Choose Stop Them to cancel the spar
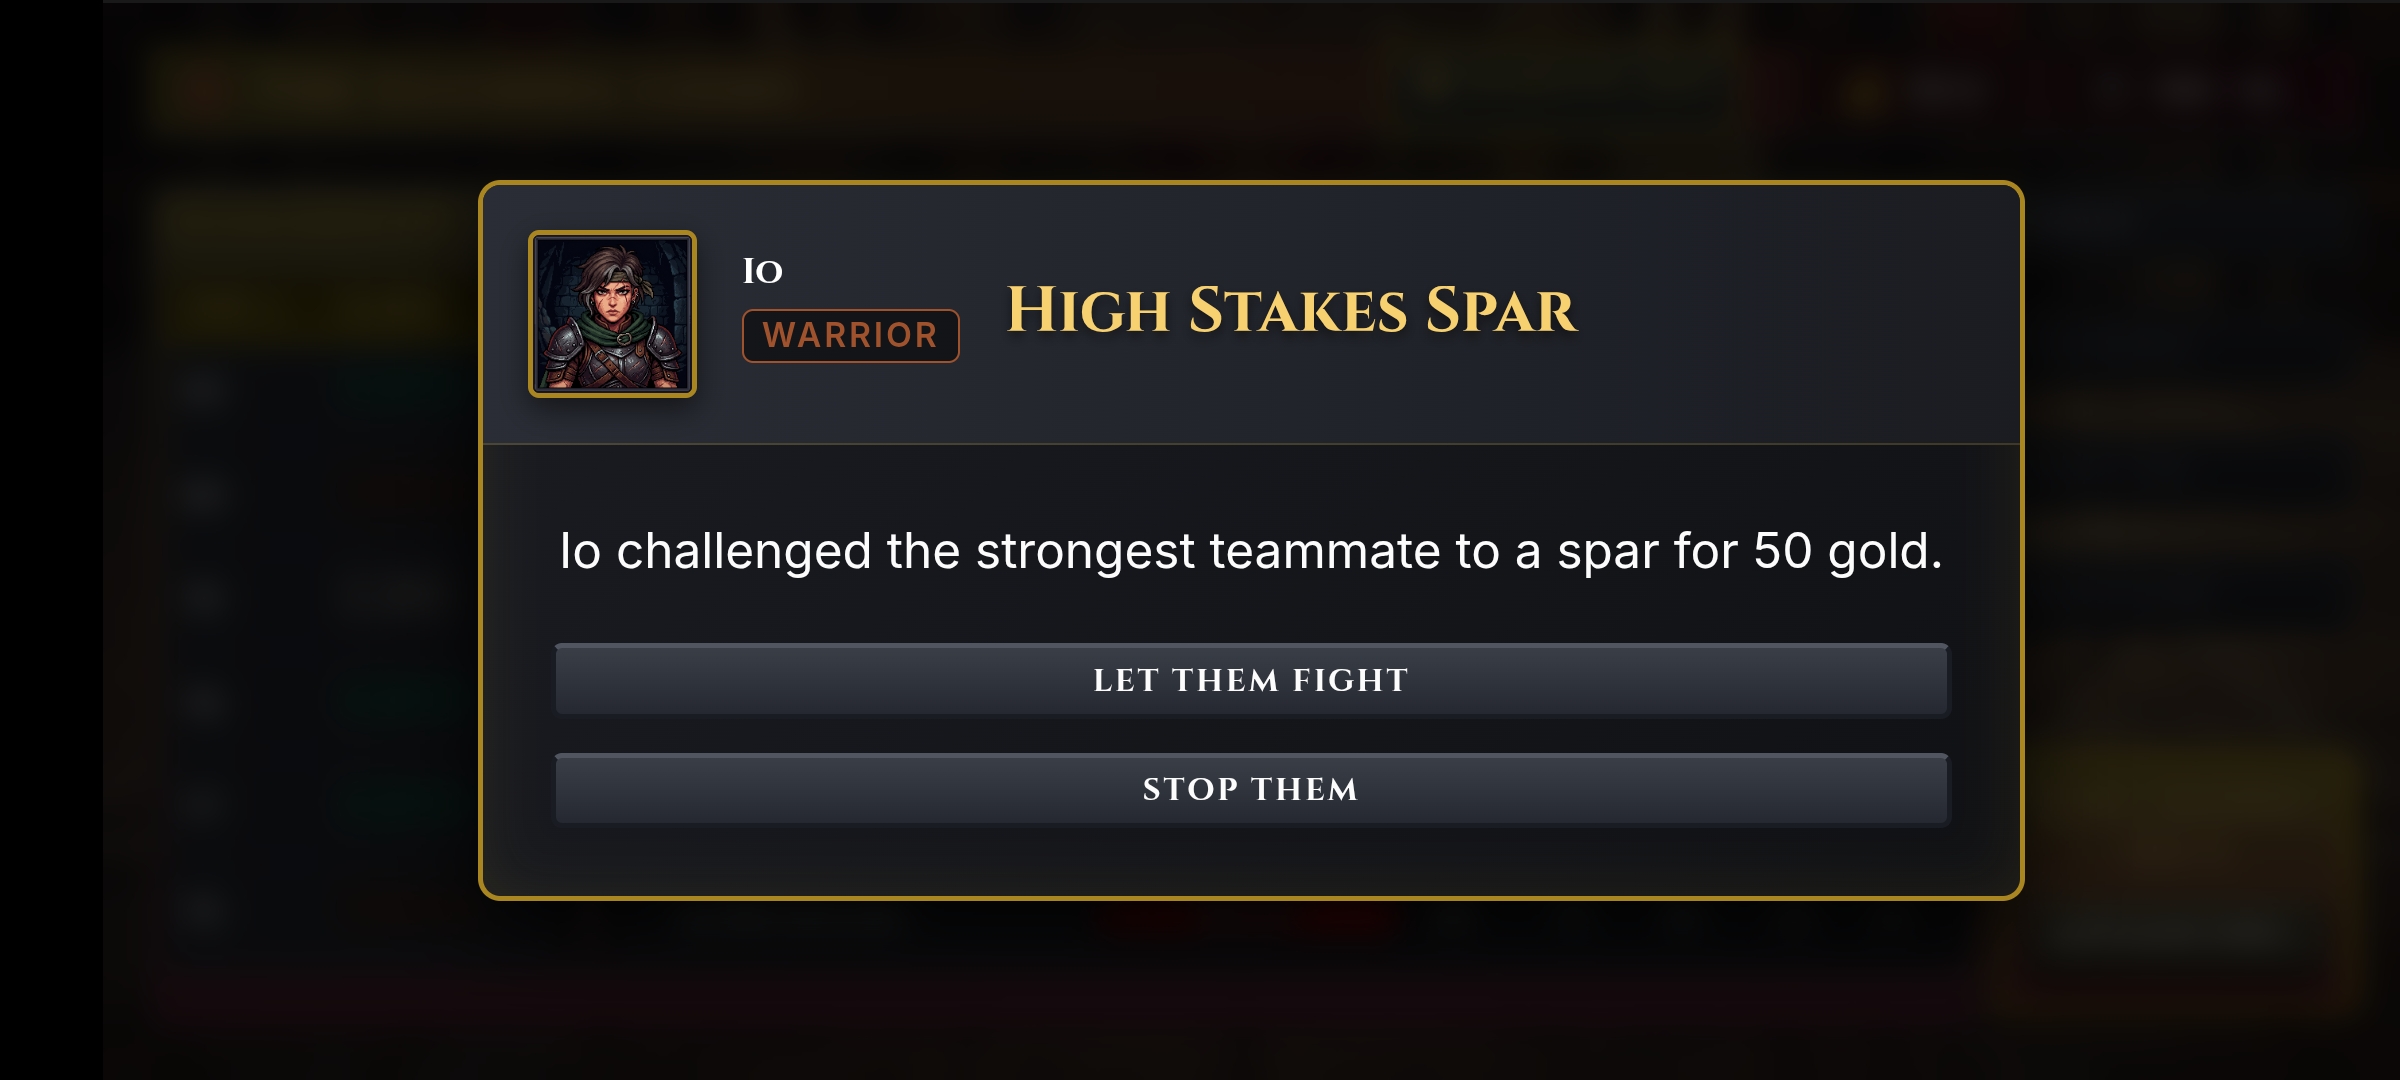The image size is (2400, 1080). click(1251, 790)
